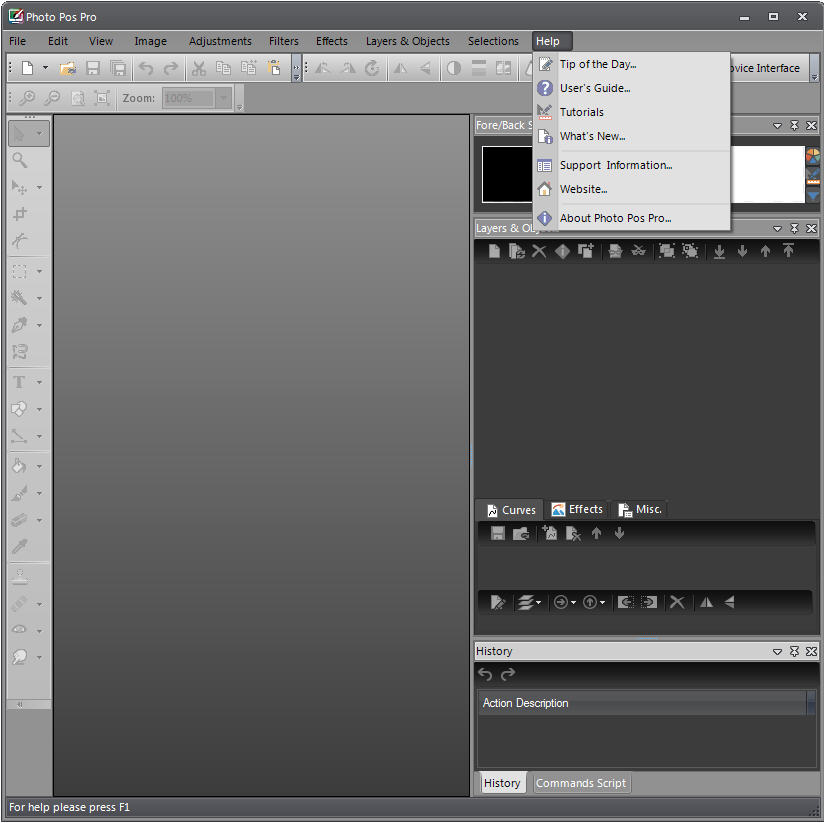Open the Adjustments menu
Viewport: 824px width, 823px height.
[x=220, y=41]
